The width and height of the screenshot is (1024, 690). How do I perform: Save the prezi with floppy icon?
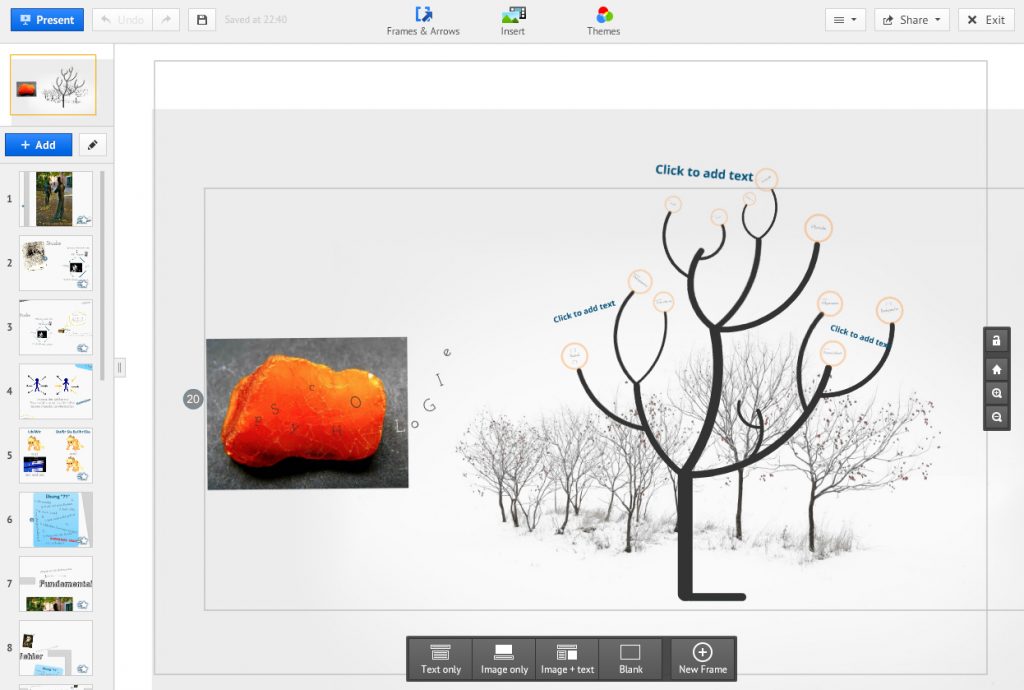pyautogui.click(x=202, y=20)
